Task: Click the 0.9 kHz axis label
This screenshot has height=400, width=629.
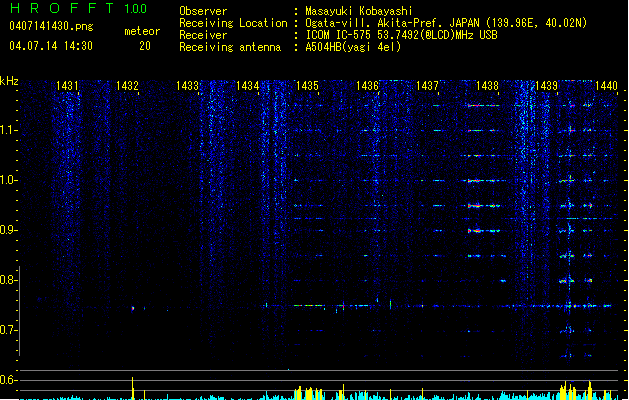Action: [x=8, y=230]
